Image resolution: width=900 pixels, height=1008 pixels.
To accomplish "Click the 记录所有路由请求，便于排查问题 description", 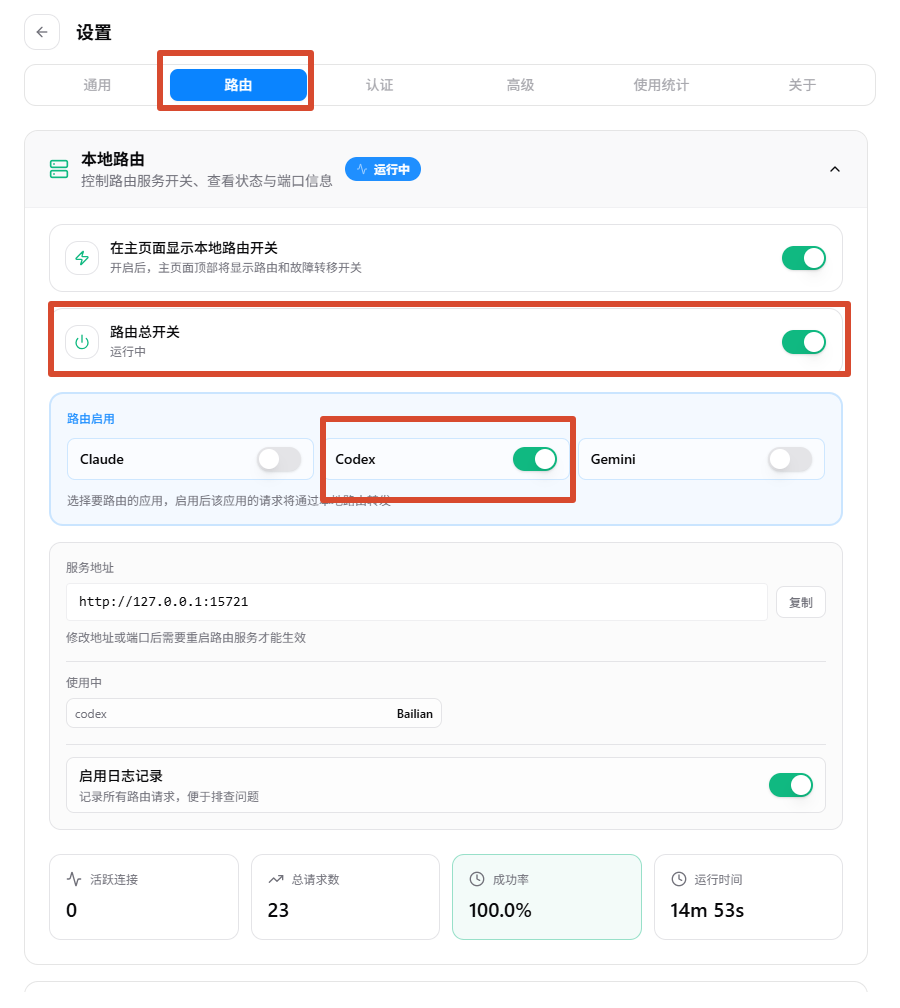I will click(169, 796).
